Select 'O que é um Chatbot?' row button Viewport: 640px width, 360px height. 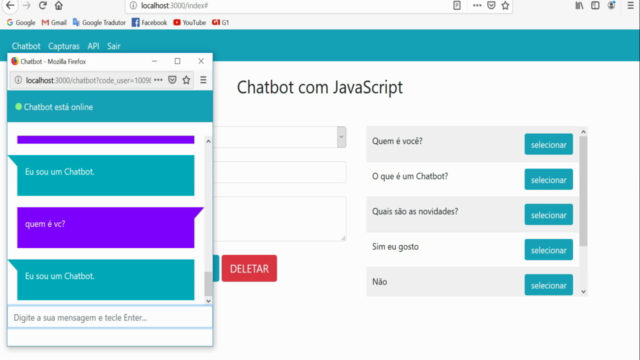tap(549, 180)
